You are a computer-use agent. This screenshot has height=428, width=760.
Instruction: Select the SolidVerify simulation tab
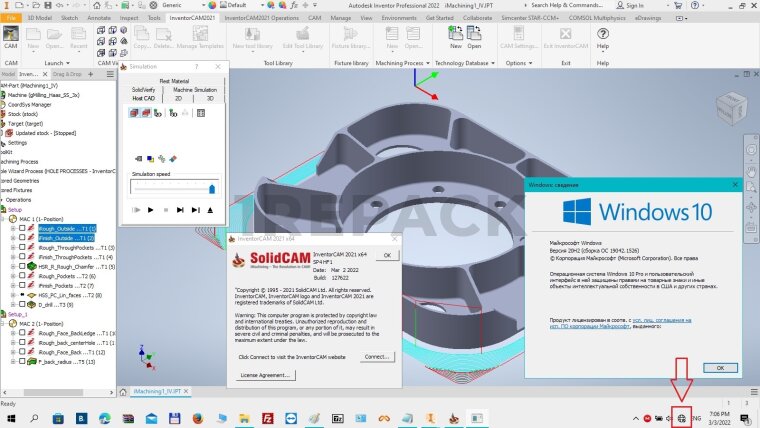point(144,90)
